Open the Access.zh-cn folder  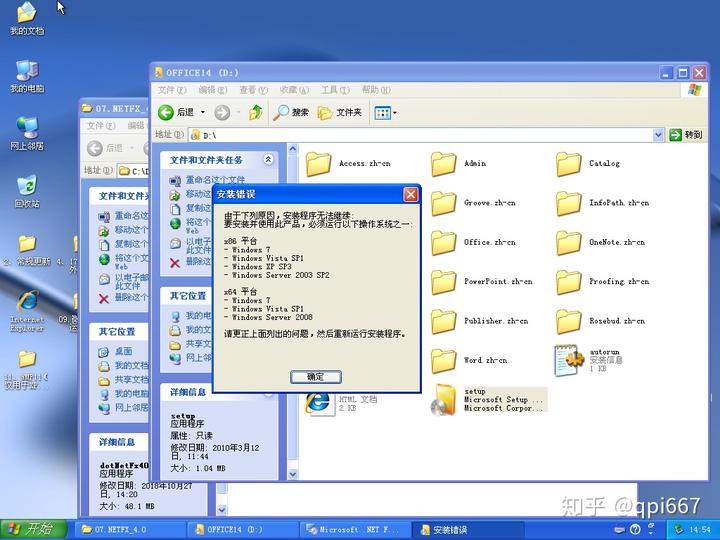click(x=349, y=164)
